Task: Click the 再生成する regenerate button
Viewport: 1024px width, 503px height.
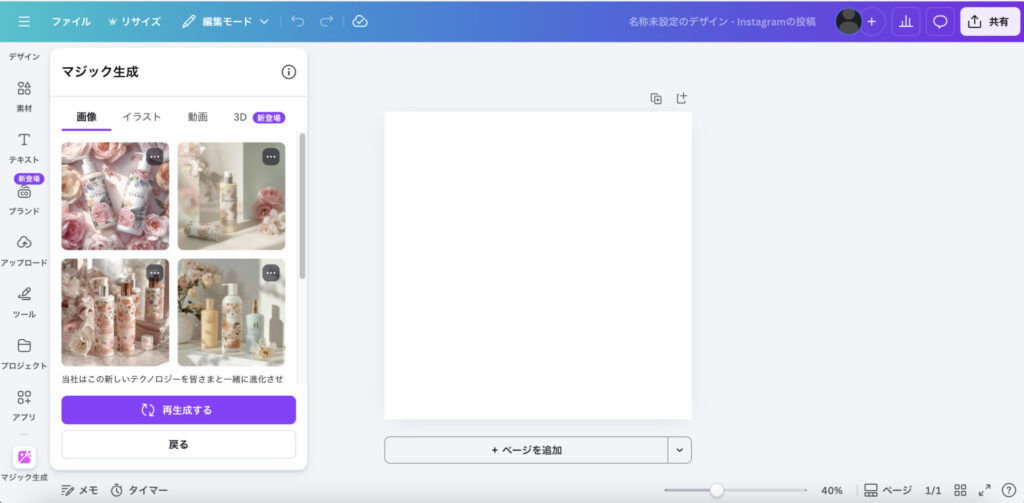Action: 178,410
